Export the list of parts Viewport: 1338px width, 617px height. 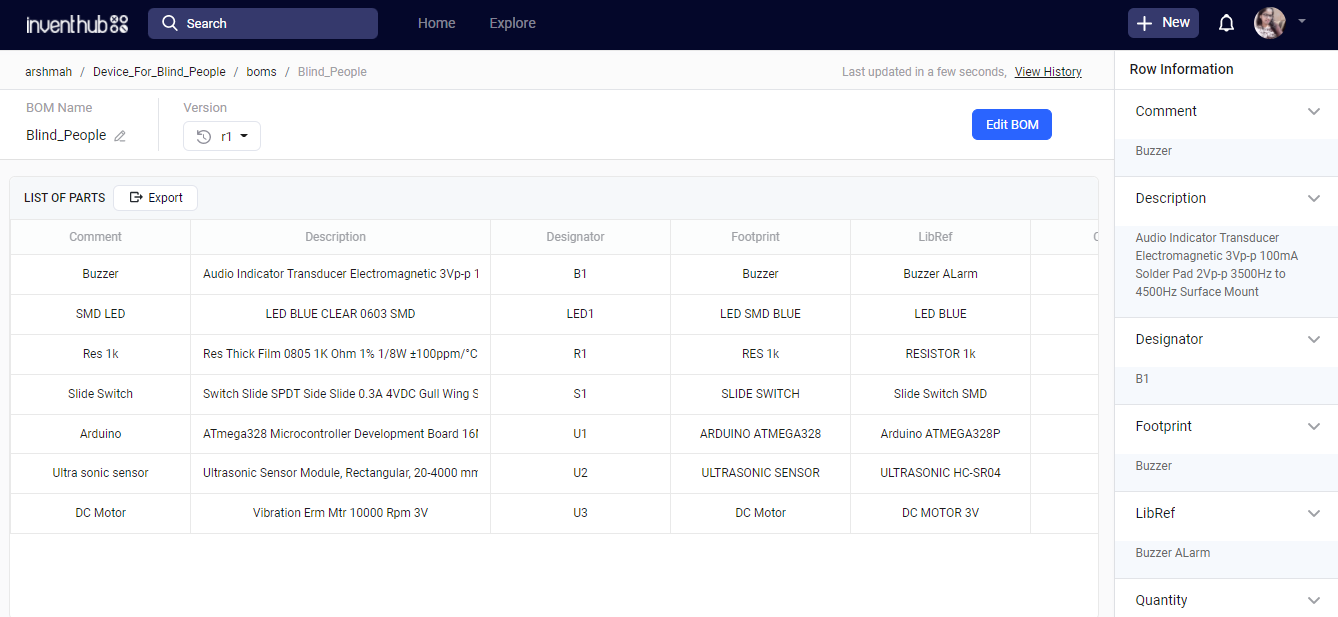click(x=155, y=198)
